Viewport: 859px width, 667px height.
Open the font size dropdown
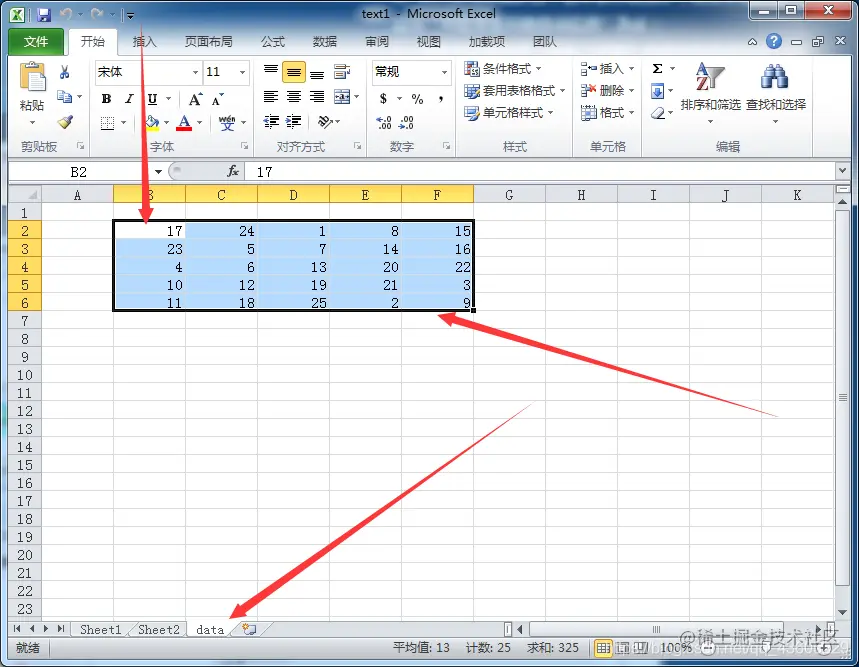[242, 72]
